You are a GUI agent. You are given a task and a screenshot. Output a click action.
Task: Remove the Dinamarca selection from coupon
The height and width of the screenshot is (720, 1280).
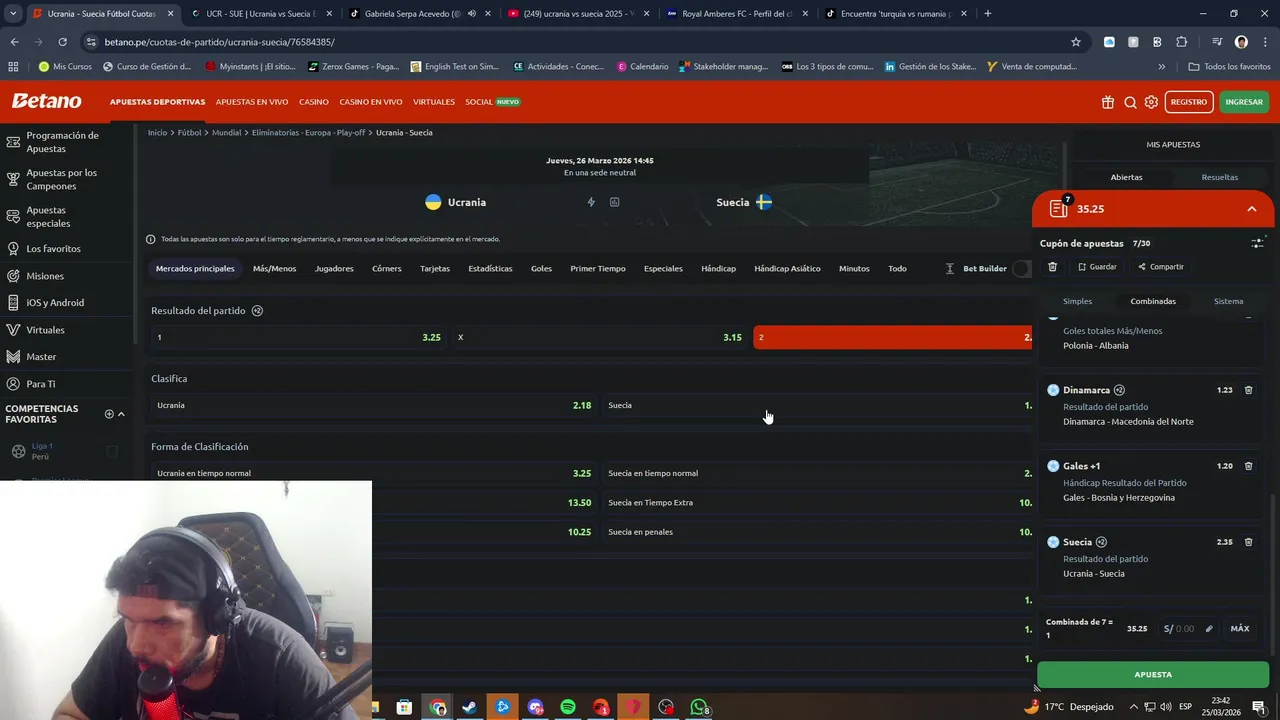(1248, 390)
